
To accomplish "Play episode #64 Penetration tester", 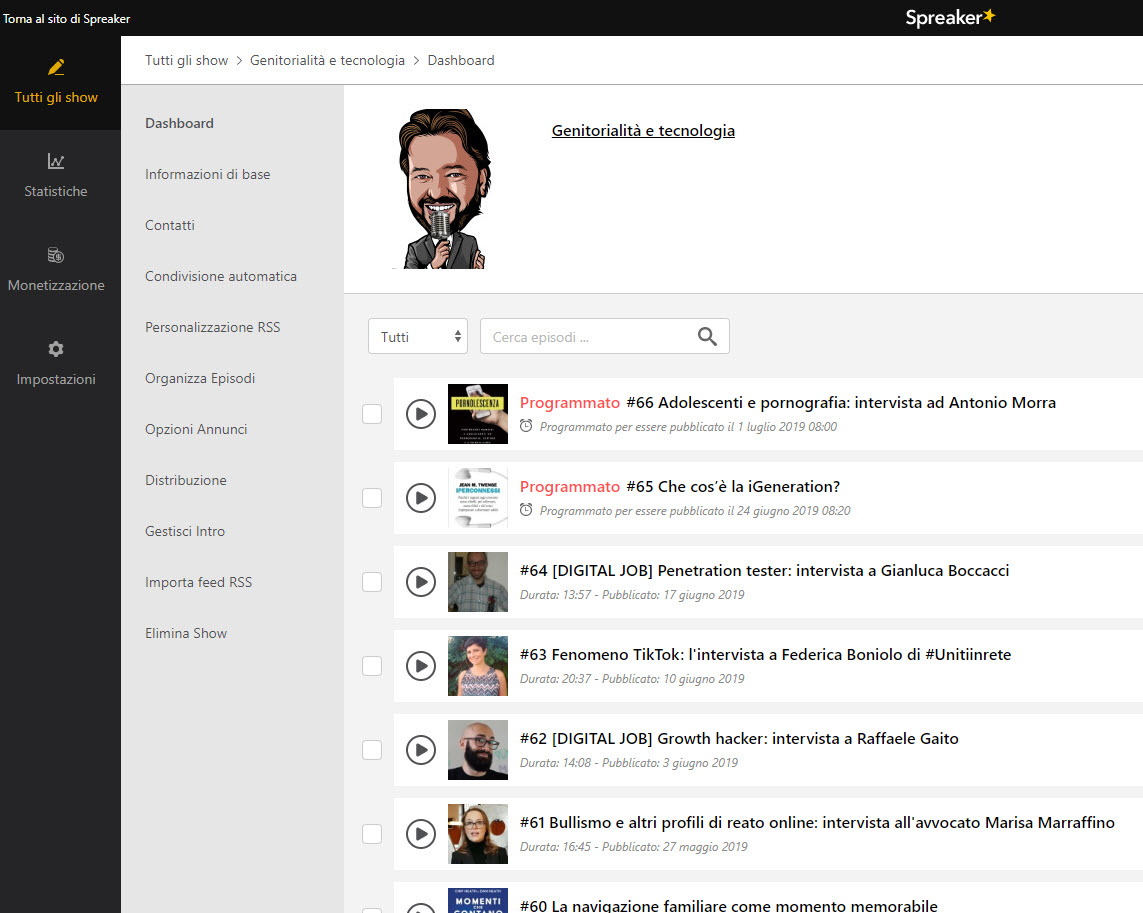I will click(x=421, y=582).
